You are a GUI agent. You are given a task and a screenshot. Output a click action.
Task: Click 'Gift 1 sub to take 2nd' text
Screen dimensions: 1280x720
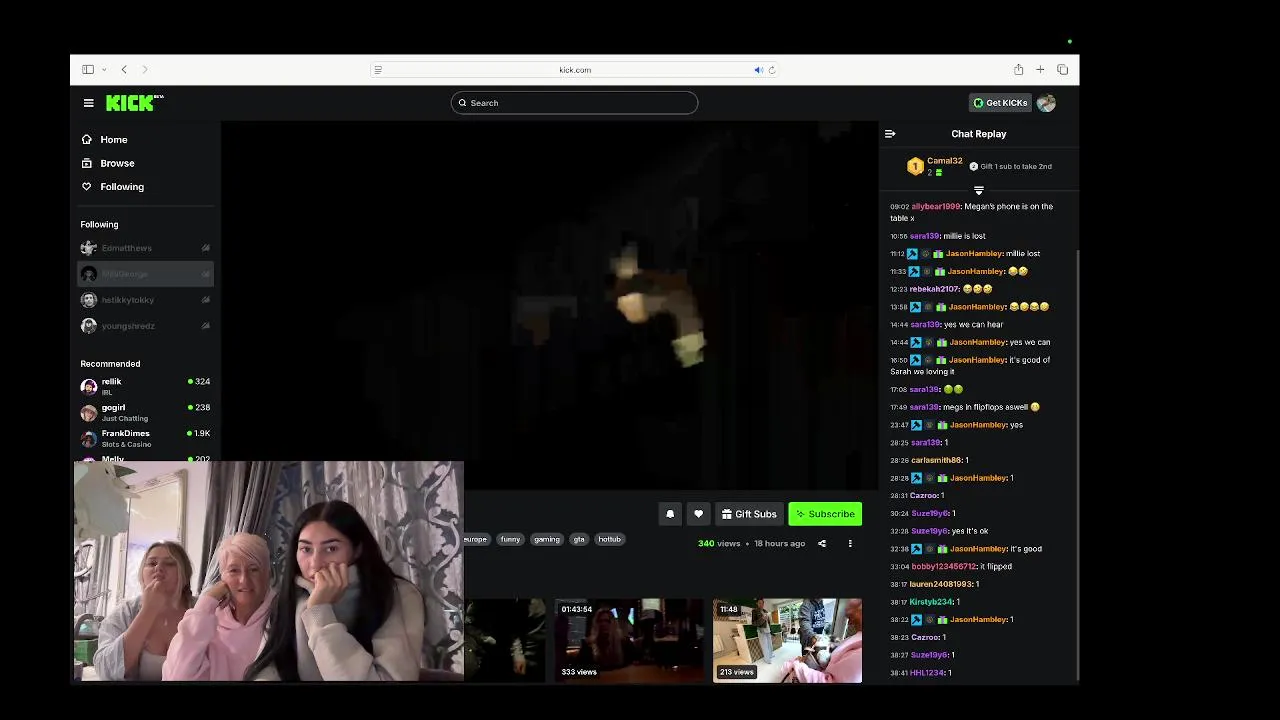click(1016, 167)
